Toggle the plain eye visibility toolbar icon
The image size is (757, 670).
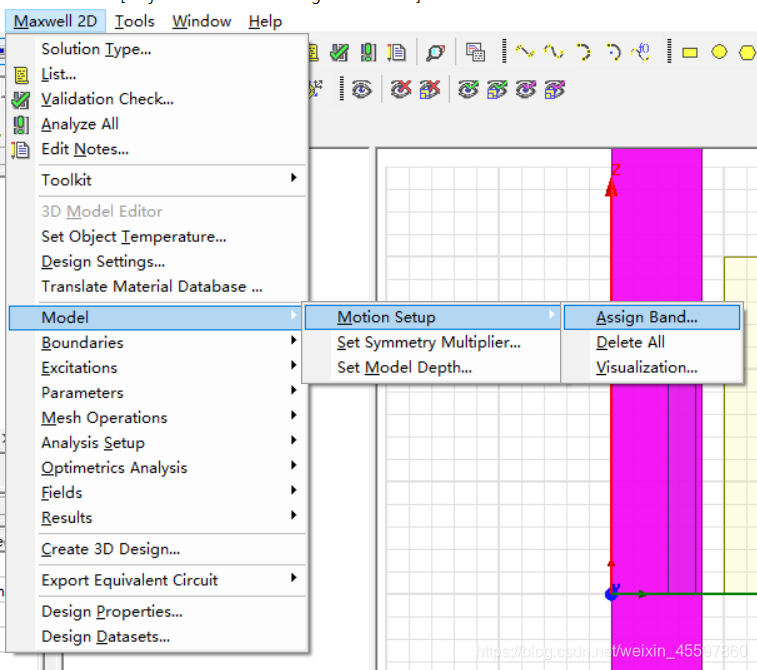(x=362, y=90)
